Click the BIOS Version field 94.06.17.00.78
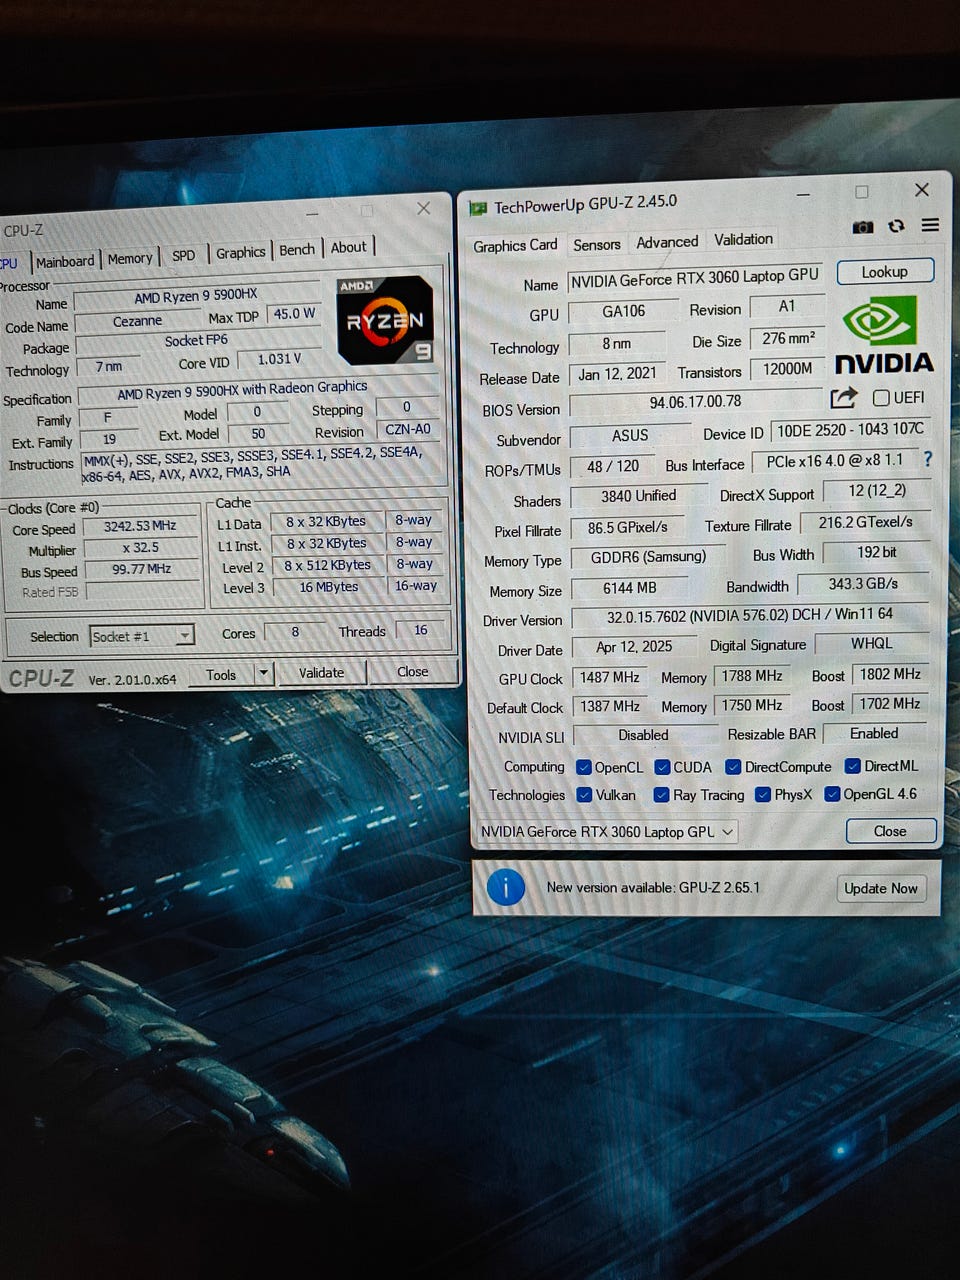Image resolution: width=960 pixels, height=1280 pixels. pos(696,402)
